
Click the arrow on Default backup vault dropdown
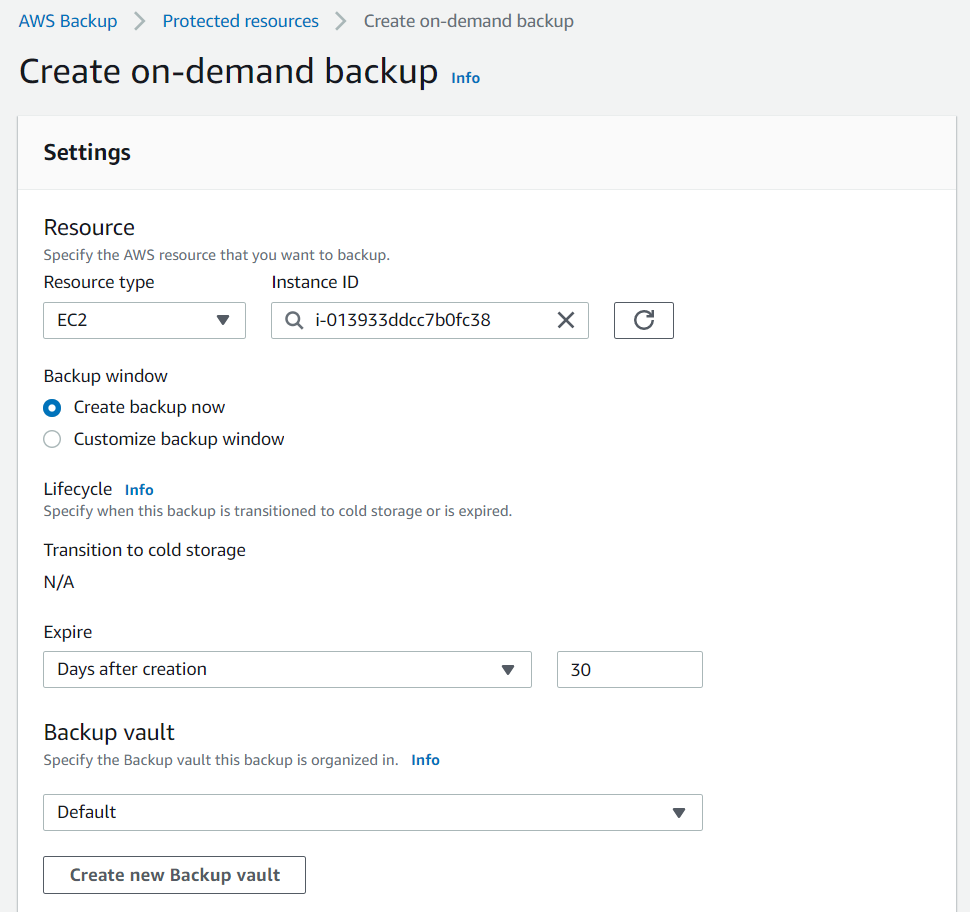click(679, 813)
